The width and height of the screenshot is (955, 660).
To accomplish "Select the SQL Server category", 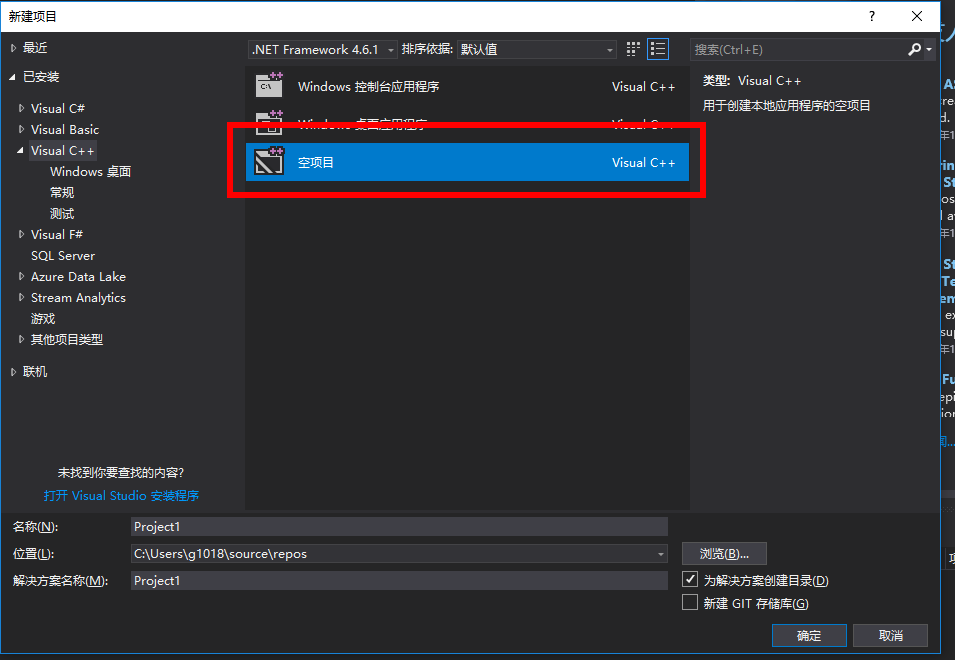I will tap(63, 256).
